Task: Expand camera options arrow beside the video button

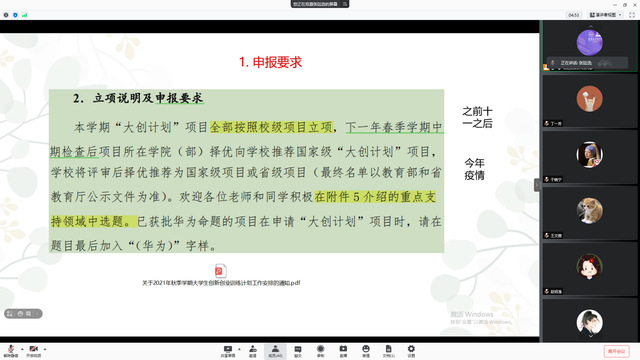Action: (x=45, y=349)
